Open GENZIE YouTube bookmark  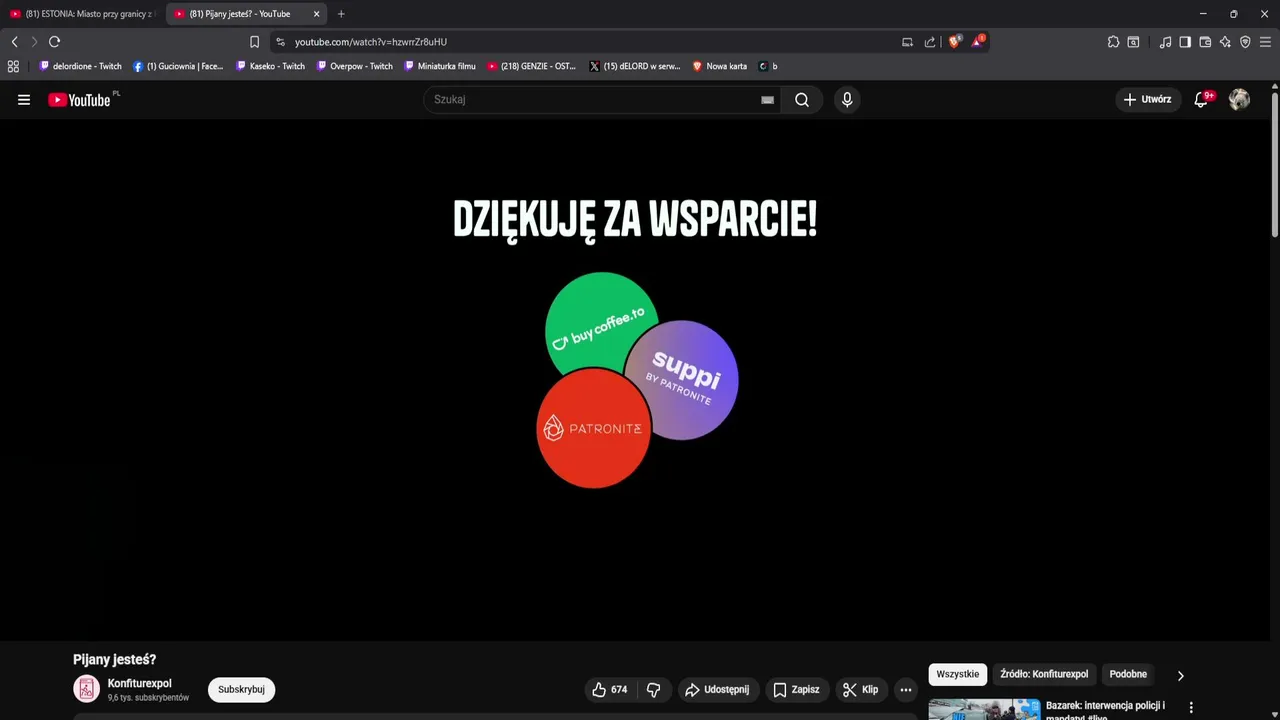(532, 66)
